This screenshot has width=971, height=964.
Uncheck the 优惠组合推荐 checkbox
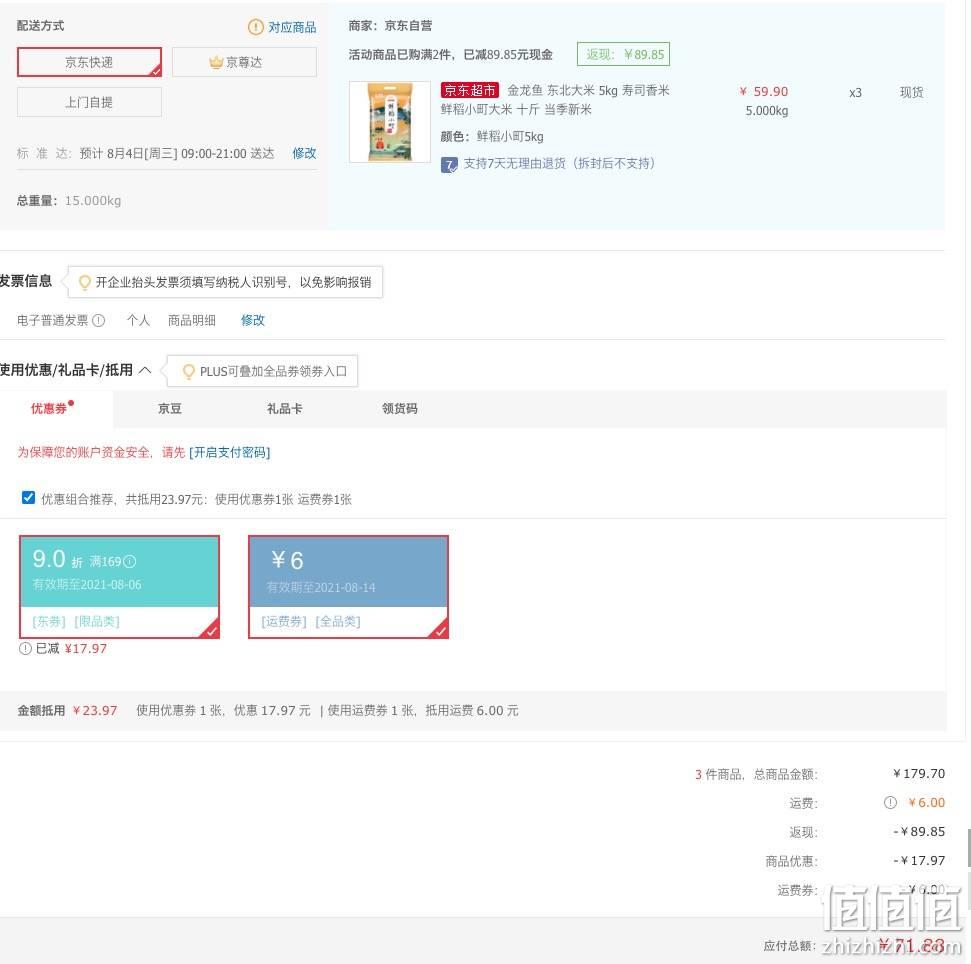[28, 498]
